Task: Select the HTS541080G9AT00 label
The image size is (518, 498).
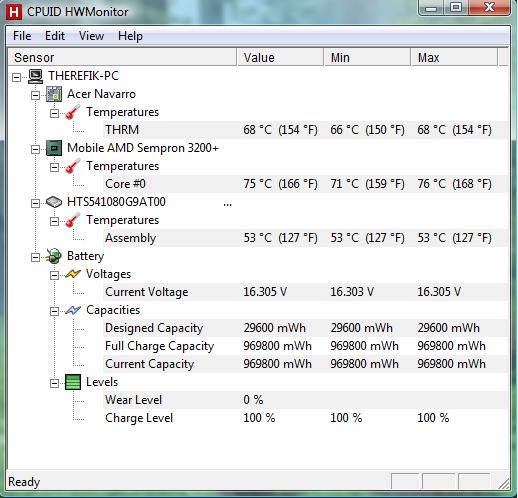Action: point(116,202)
